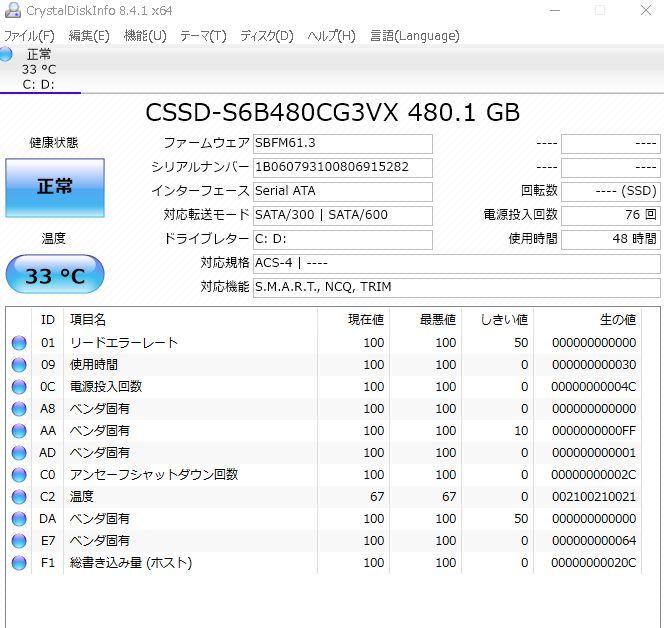Click the disk status orb above drive tab
This screenshot has width=664, height=628.
[7, 54]
